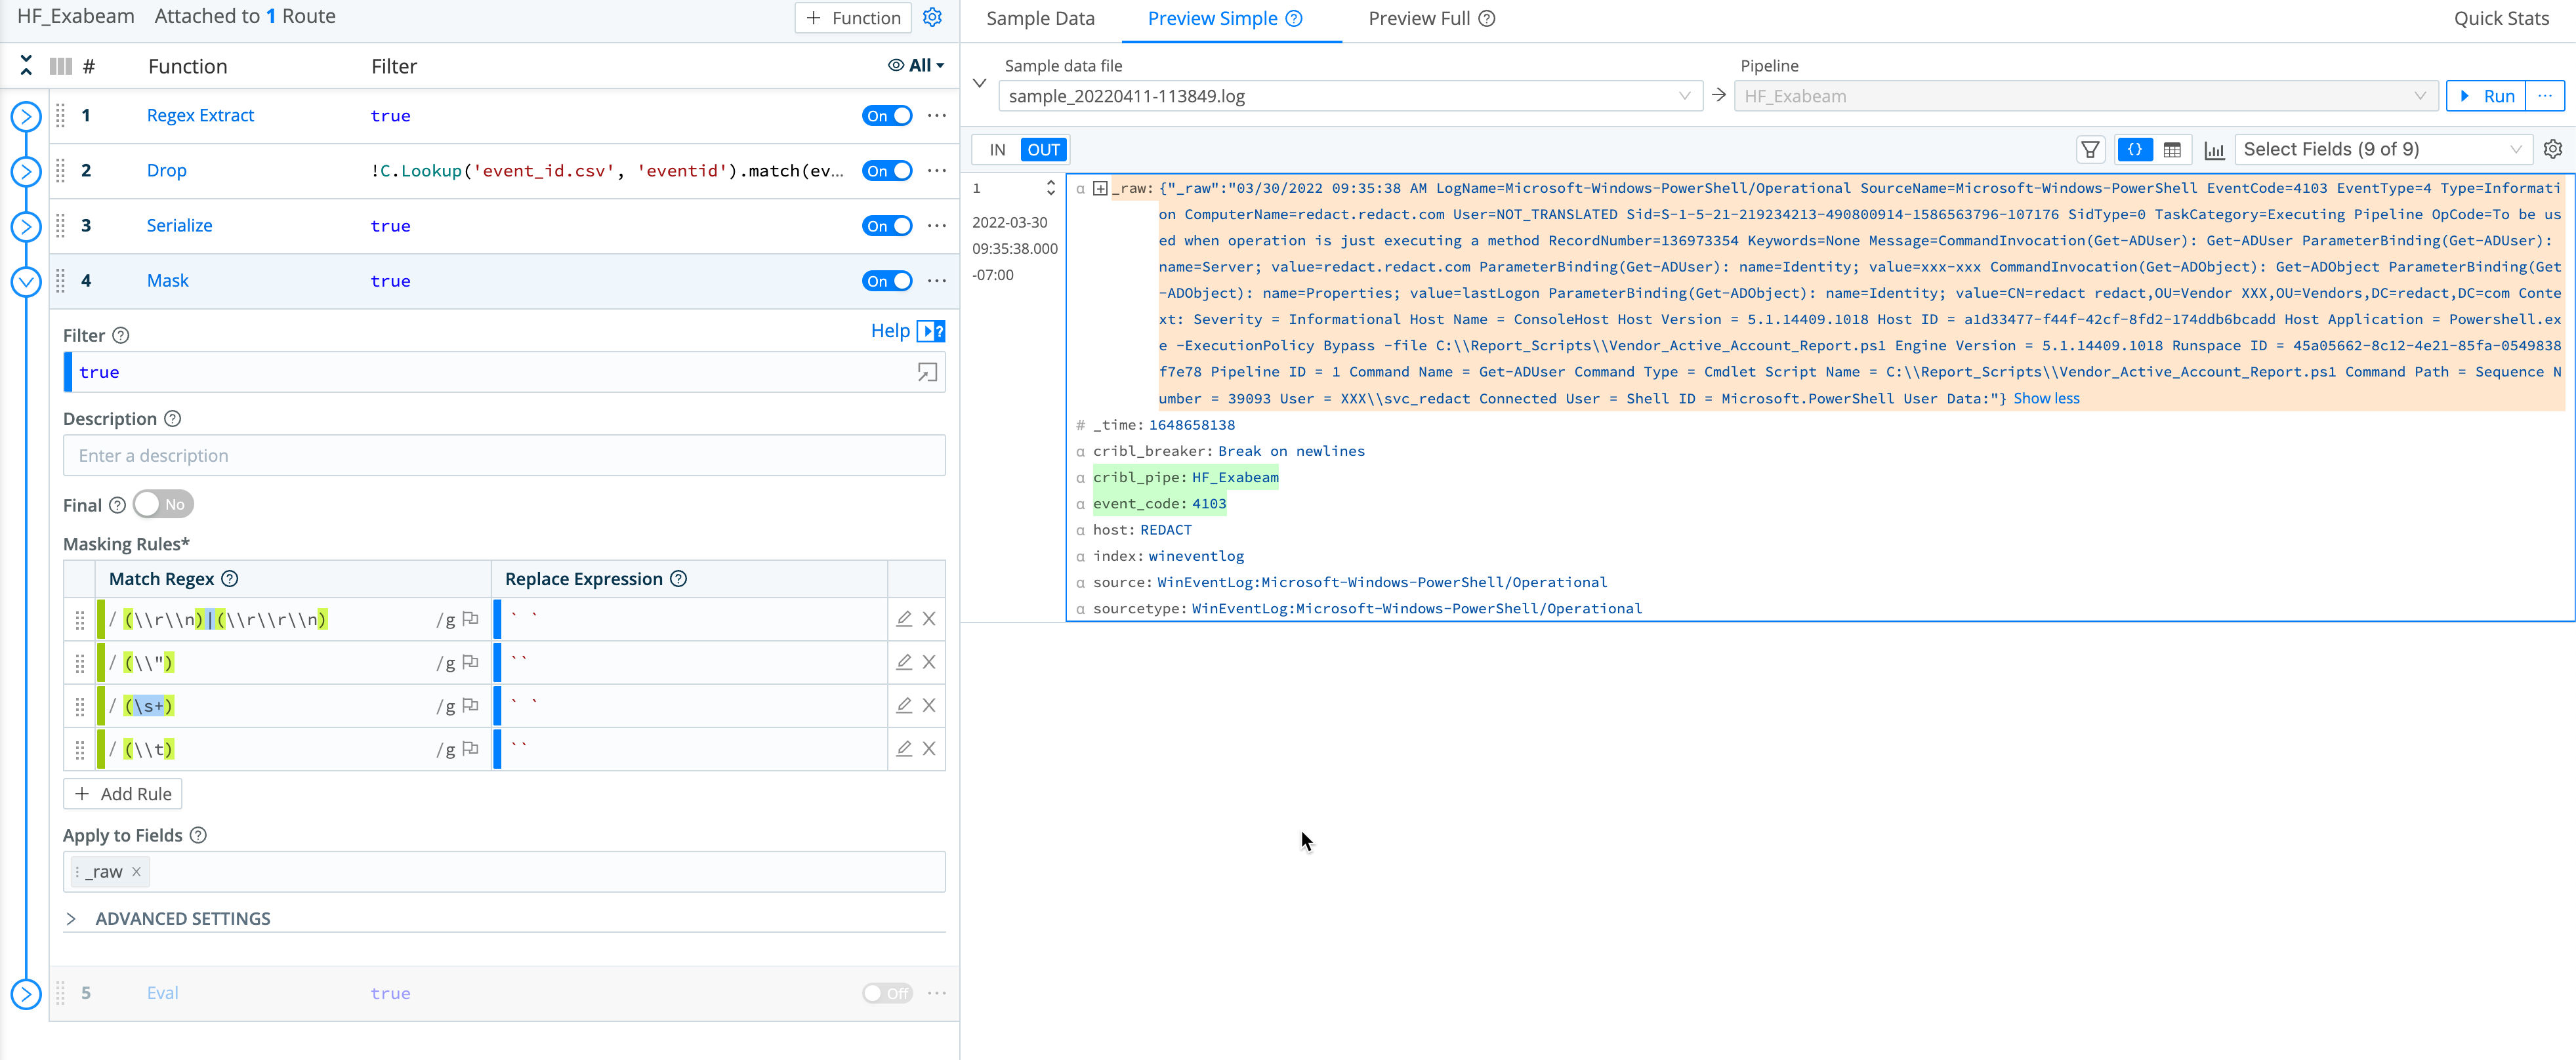Expand ADVANCED SETTINGS section
2576x1060 pixels.
(182, 918)
